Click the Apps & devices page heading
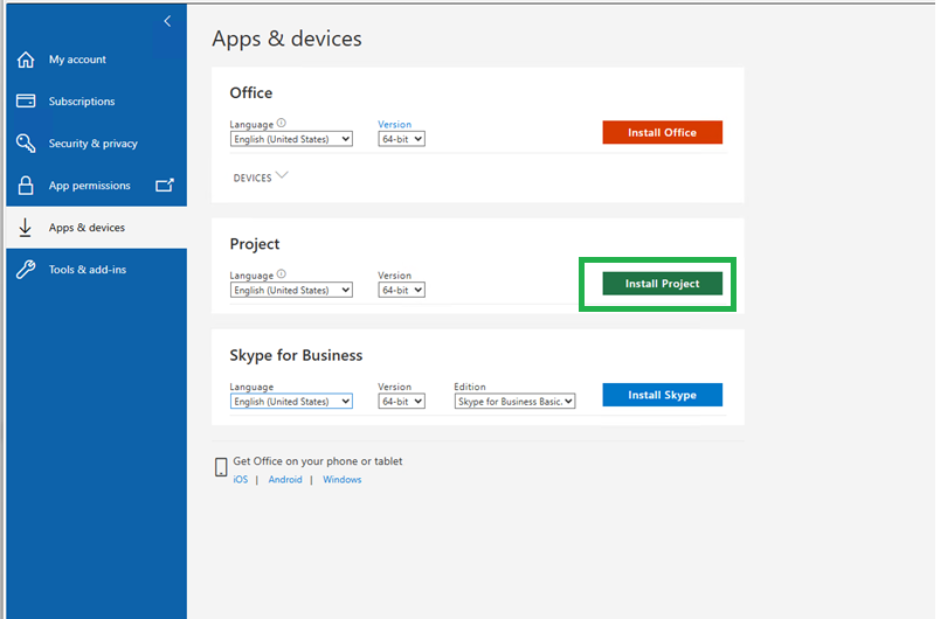Screen dimensions: 936x619 tap(287, 39)
